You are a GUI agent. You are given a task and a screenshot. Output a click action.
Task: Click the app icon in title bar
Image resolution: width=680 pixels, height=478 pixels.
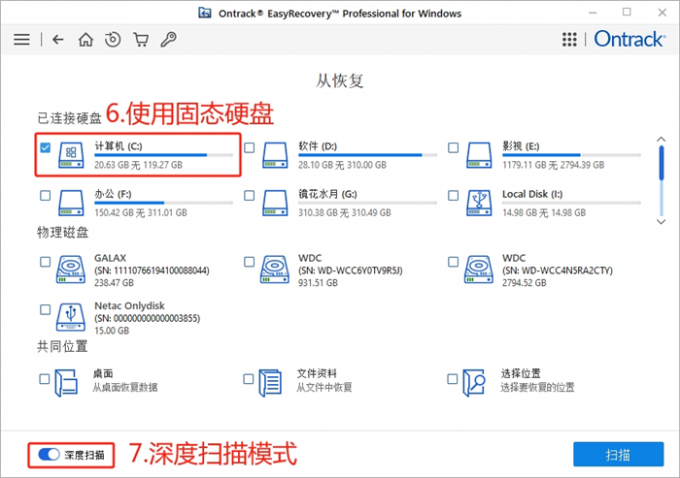tap(205, 13)
